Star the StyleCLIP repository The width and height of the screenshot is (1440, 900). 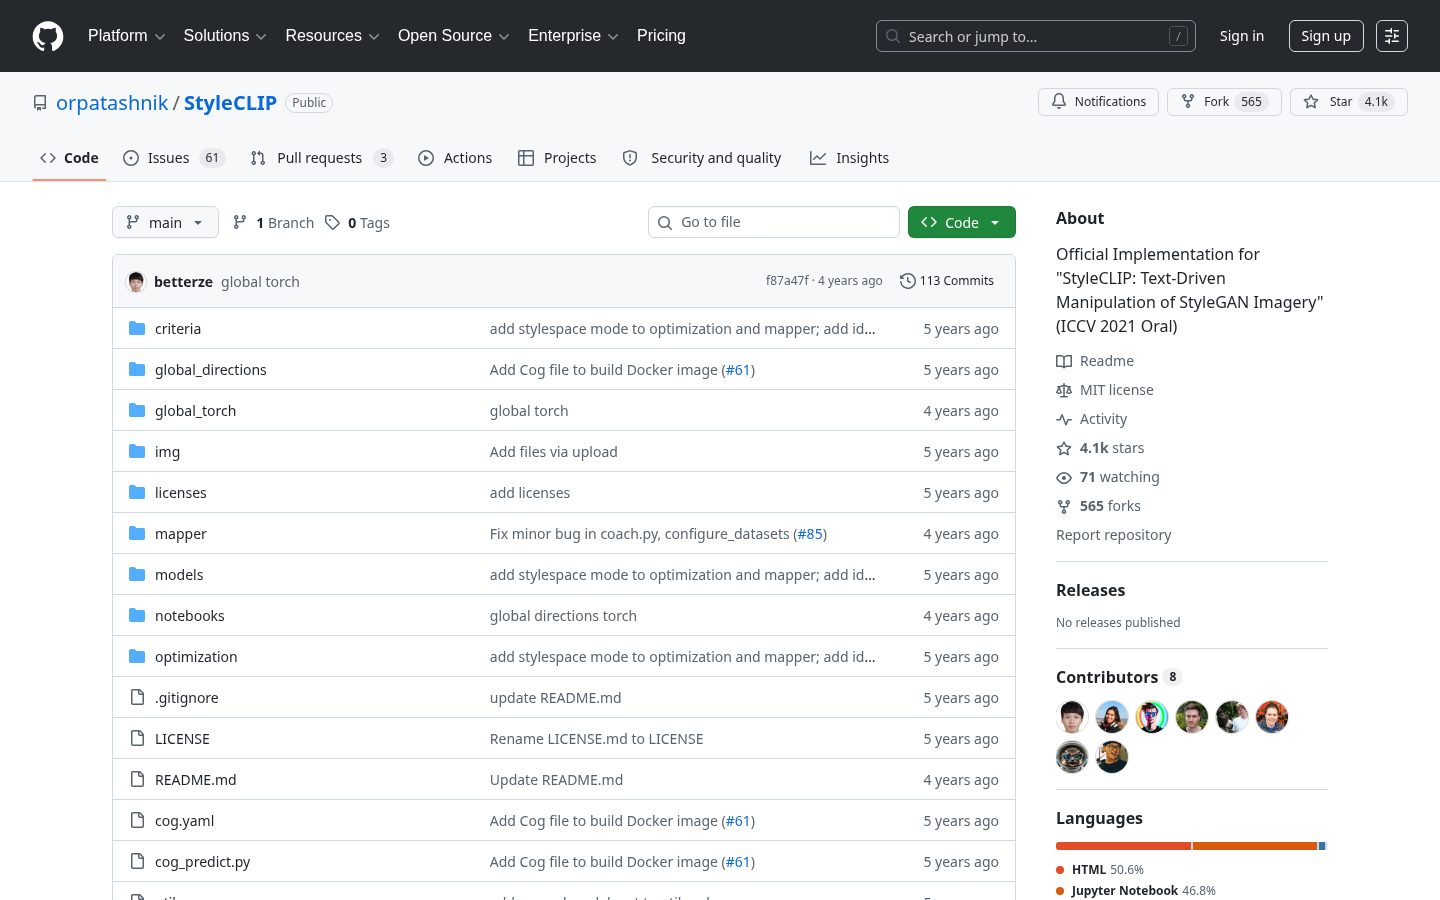(1348, 102)
